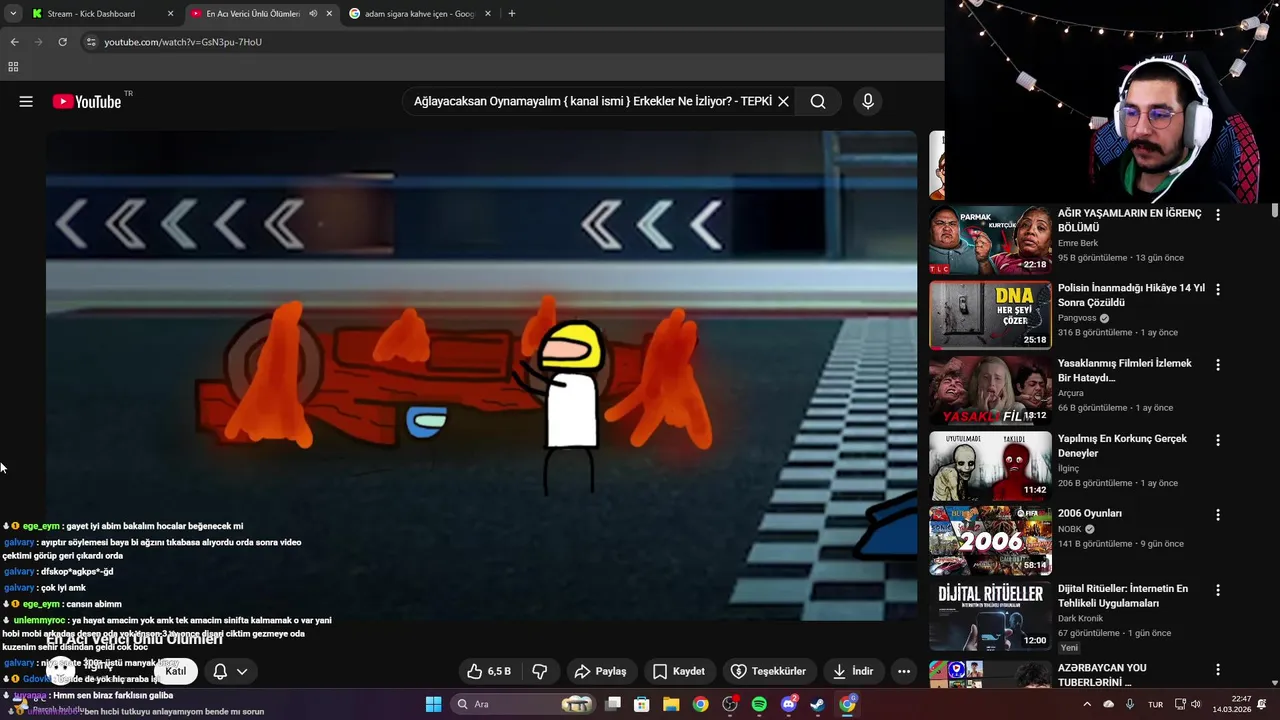
Task: Open title Polisin İnanmadığı Hikâye 14 Yıl
Action: [1131, 295]
